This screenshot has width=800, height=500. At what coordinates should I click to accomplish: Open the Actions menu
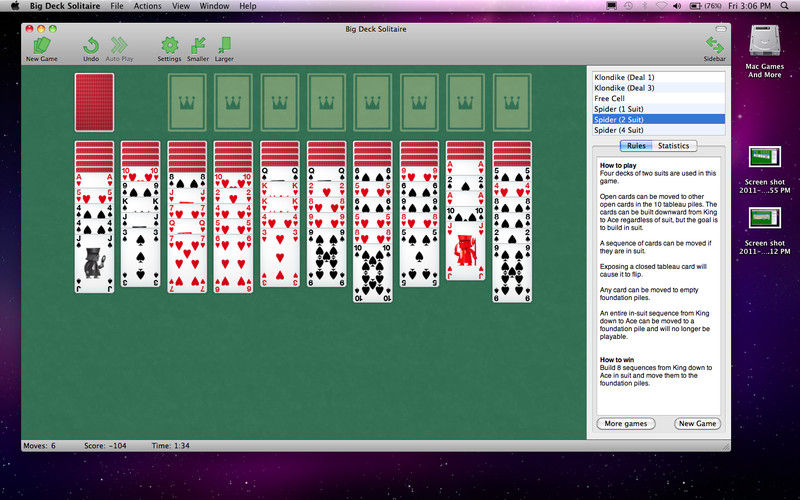[x=147, y=6]
